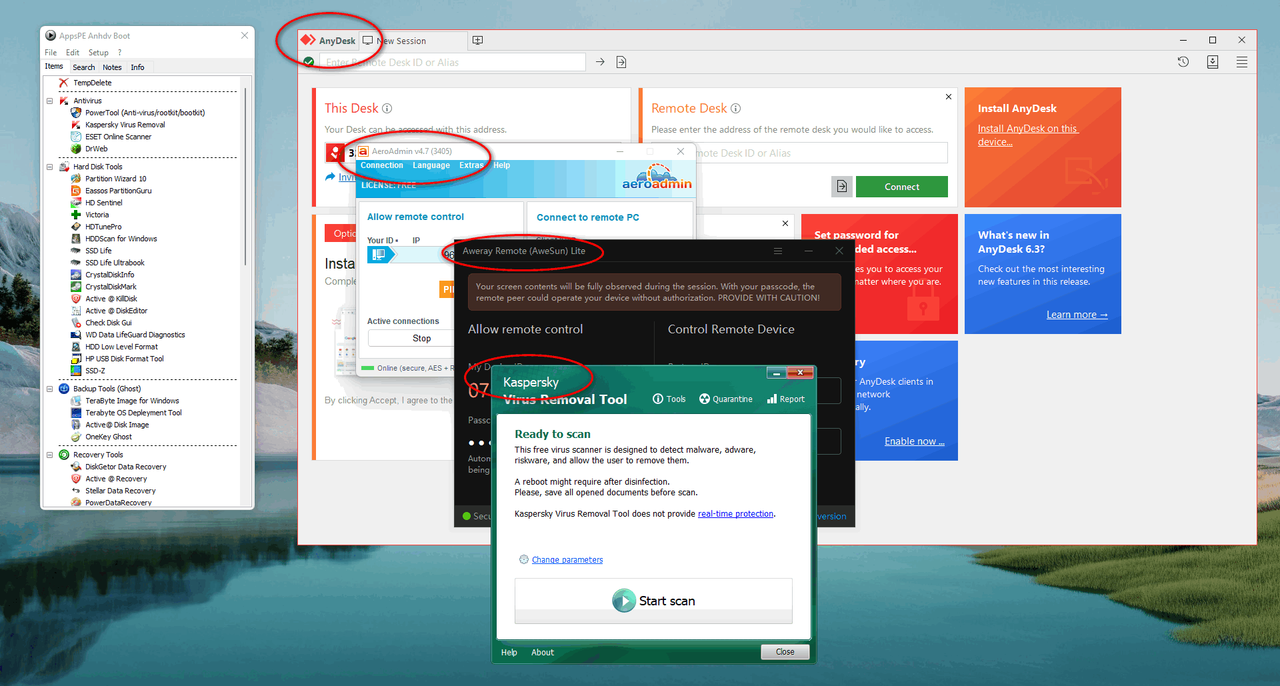
Task: Add a new AnyDesk tab with plus icon
Action: click(478, 41)
